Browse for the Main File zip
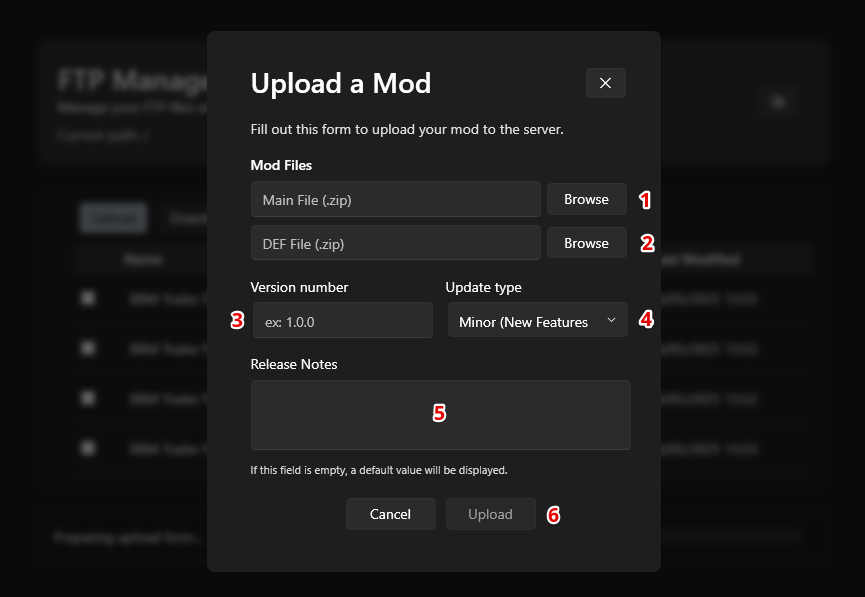 pos(586,199)
